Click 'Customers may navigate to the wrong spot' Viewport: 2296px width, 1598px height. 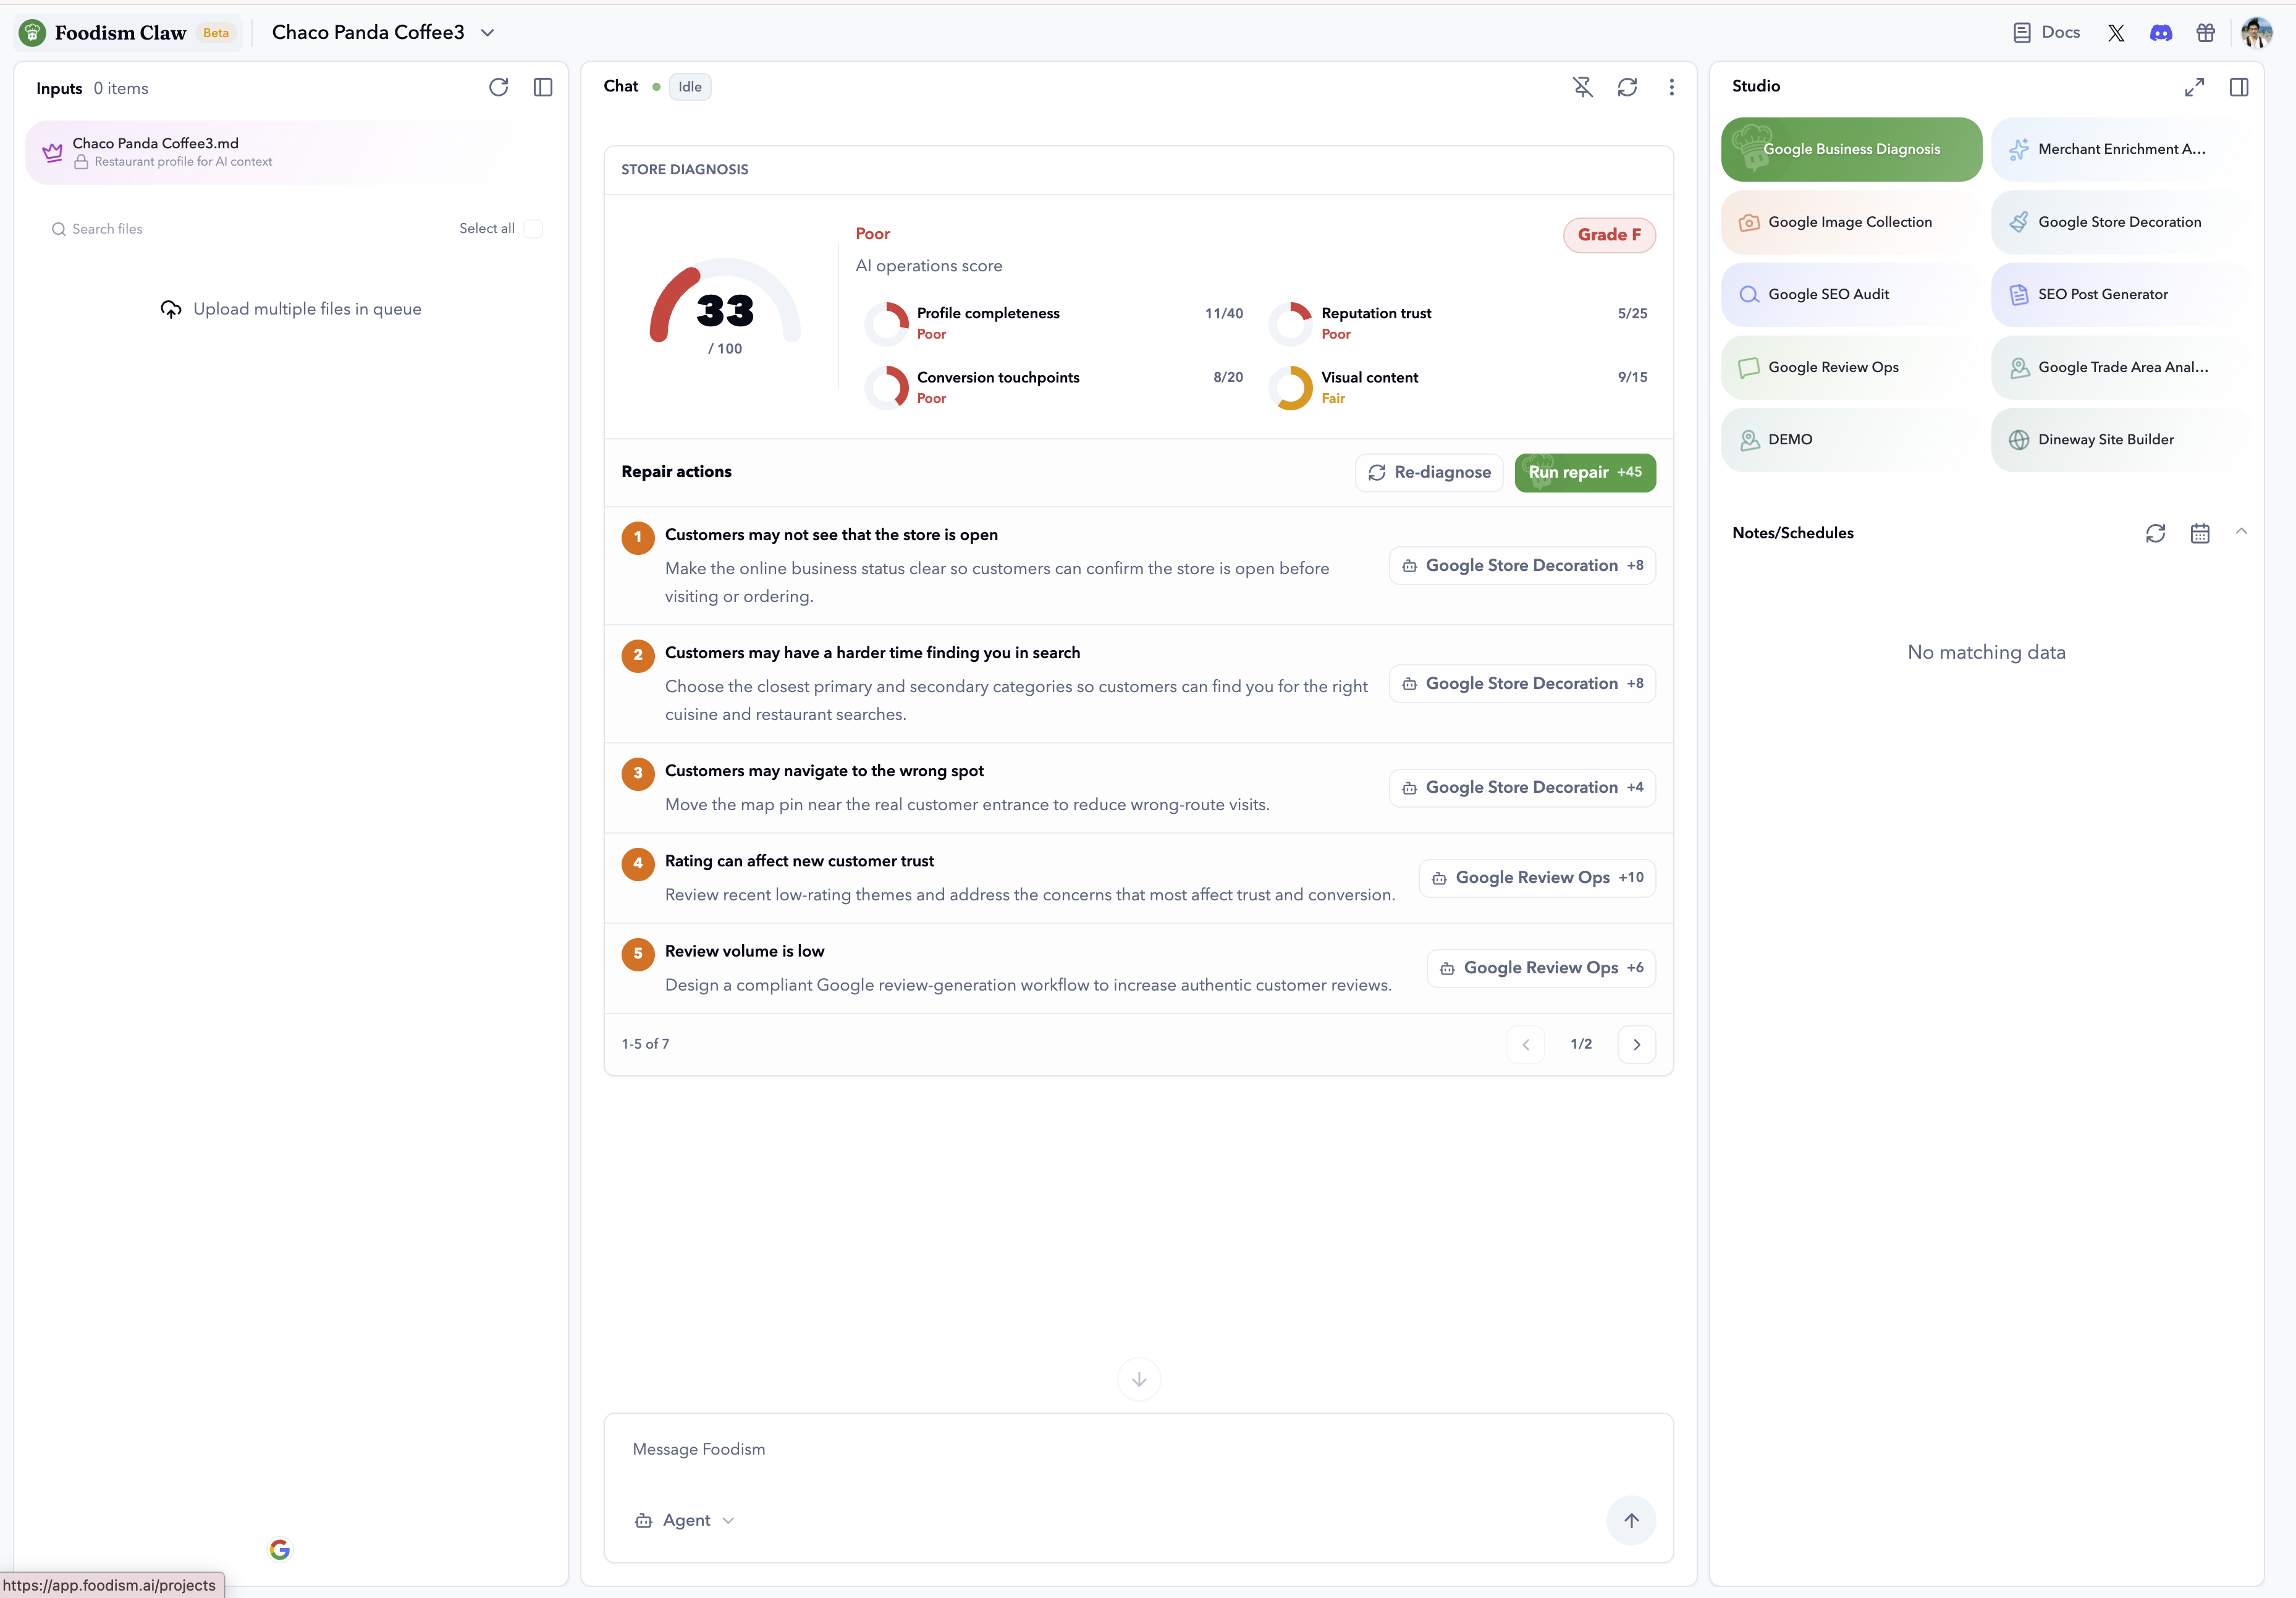[824, 771]
